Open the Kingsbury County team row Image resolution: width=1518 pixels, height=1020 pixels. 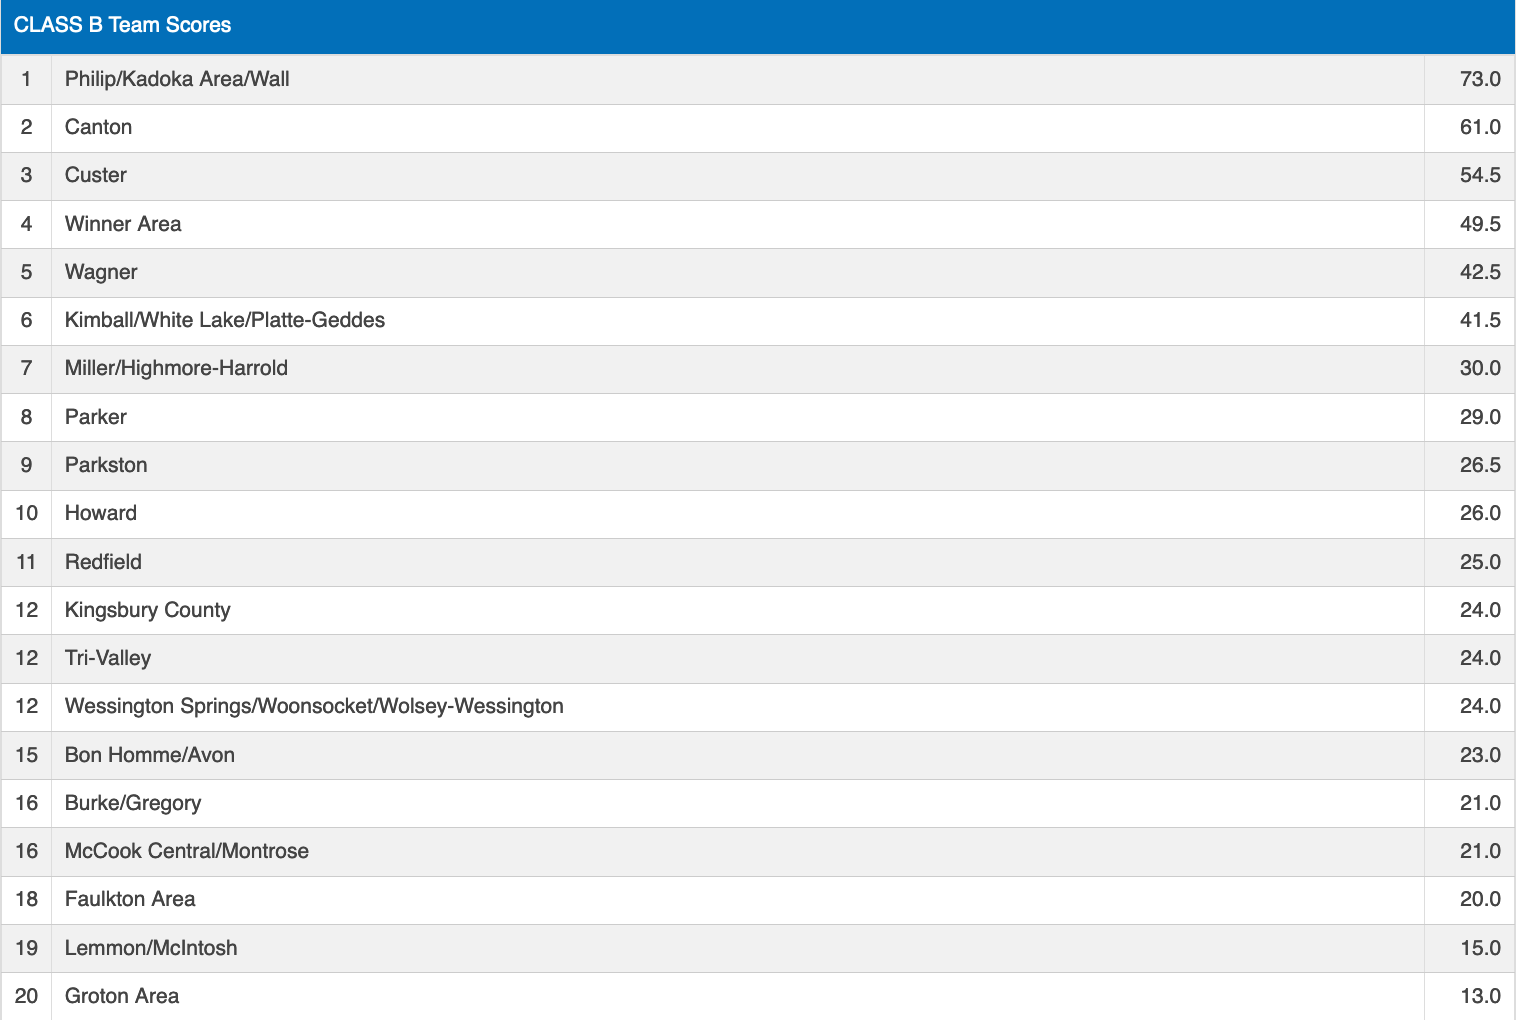pos(148,610)
